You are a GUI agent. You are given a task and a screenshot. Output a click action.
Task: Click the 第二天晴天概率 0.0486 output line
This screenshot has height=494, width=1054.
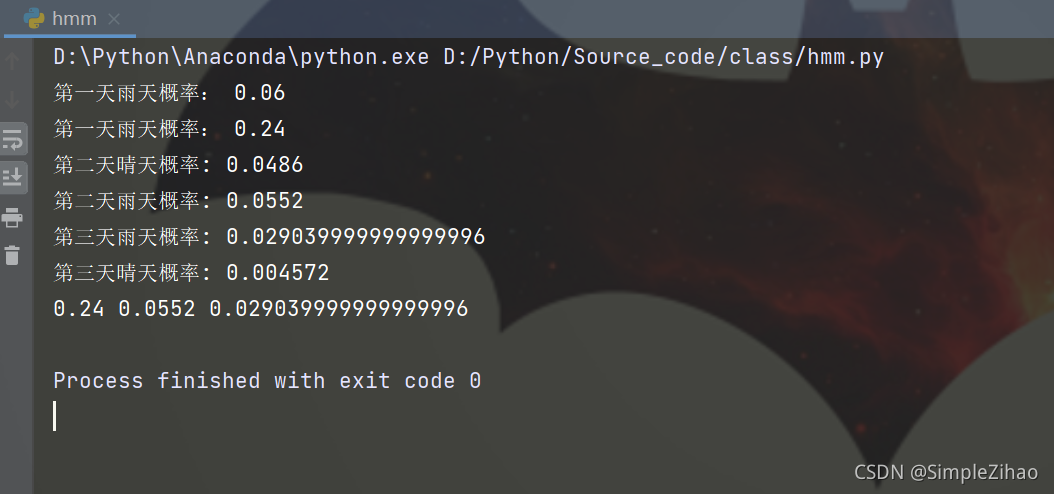[178, 165]
